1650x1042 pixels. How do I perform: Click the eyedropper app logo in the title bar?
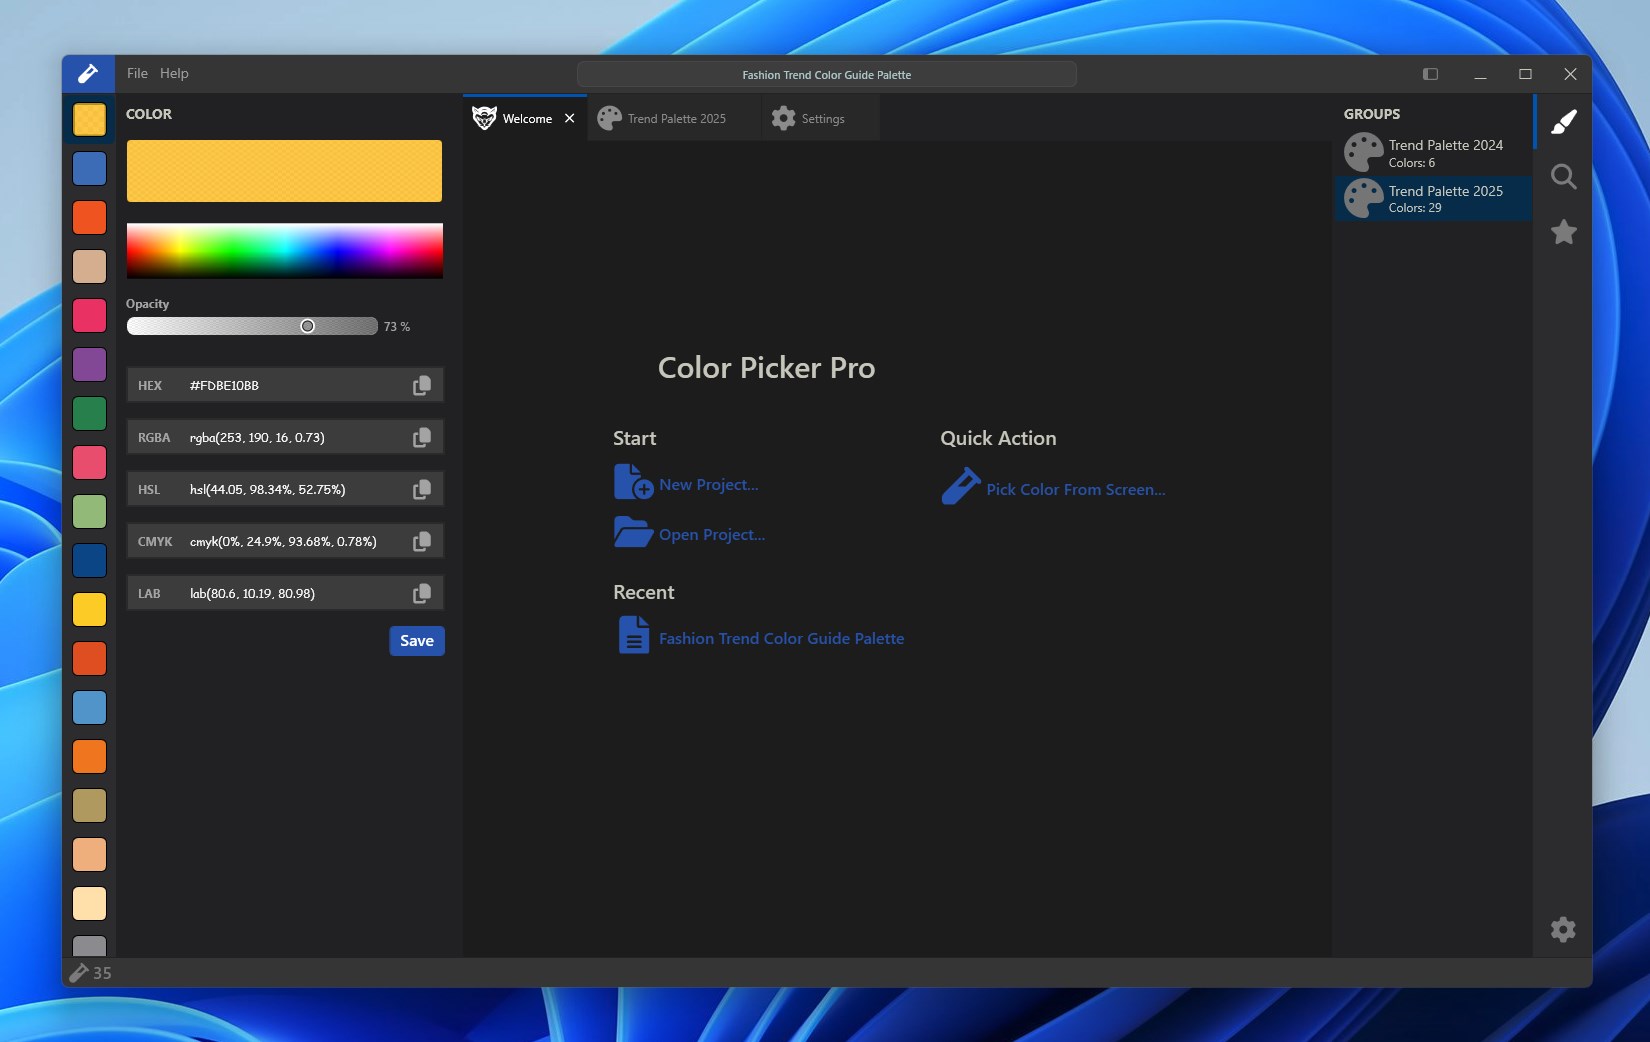pos(88,73)
